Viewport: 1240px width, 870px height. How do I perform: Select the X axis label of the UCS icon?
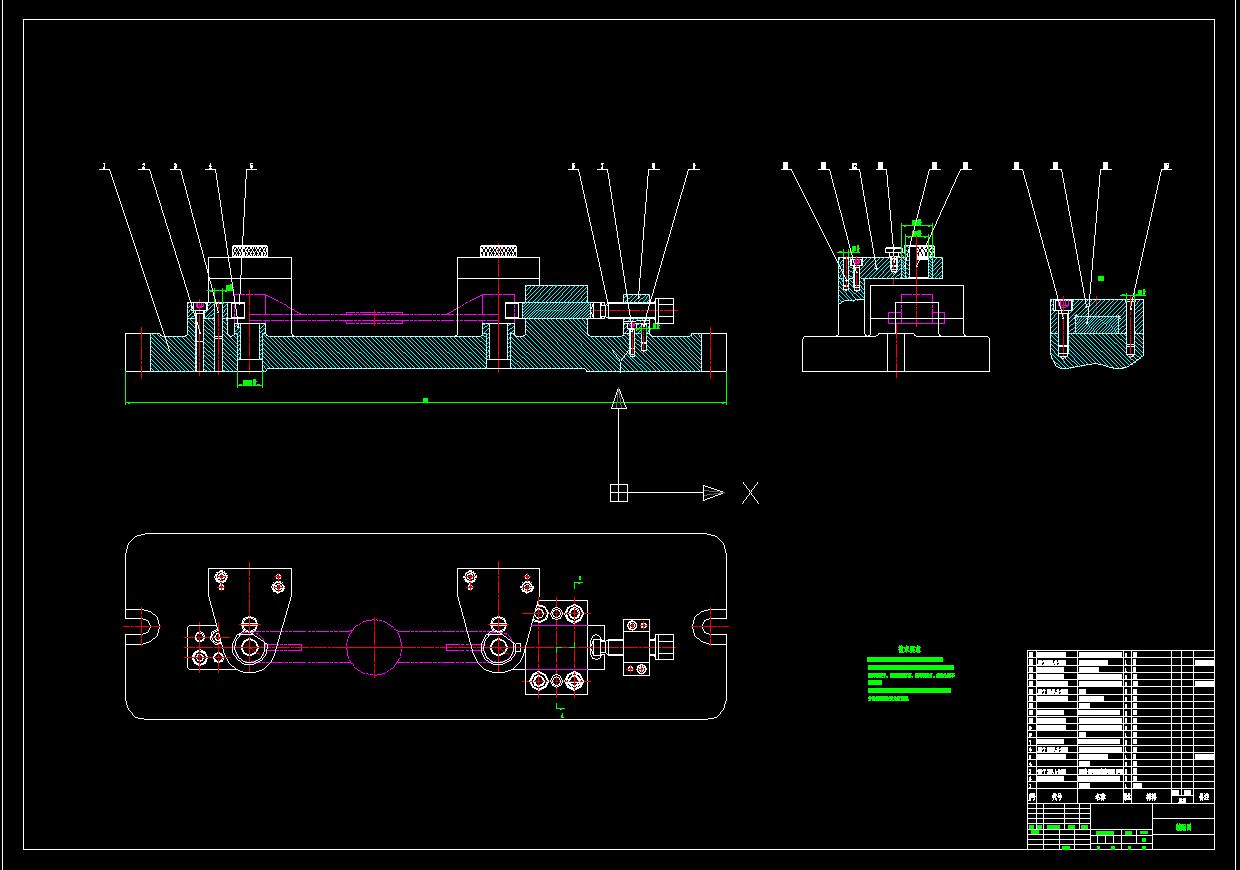(750, 492)
